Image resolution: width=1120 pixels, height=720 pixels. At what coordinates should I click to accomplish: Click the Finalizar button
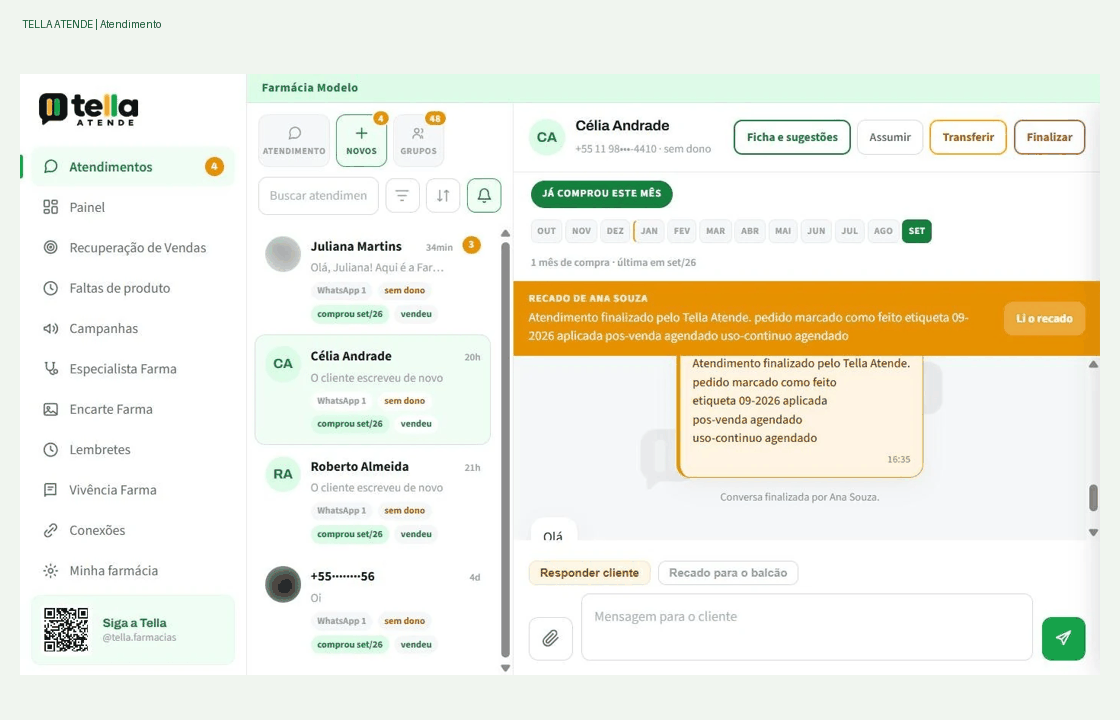(x=1049, y=137)
